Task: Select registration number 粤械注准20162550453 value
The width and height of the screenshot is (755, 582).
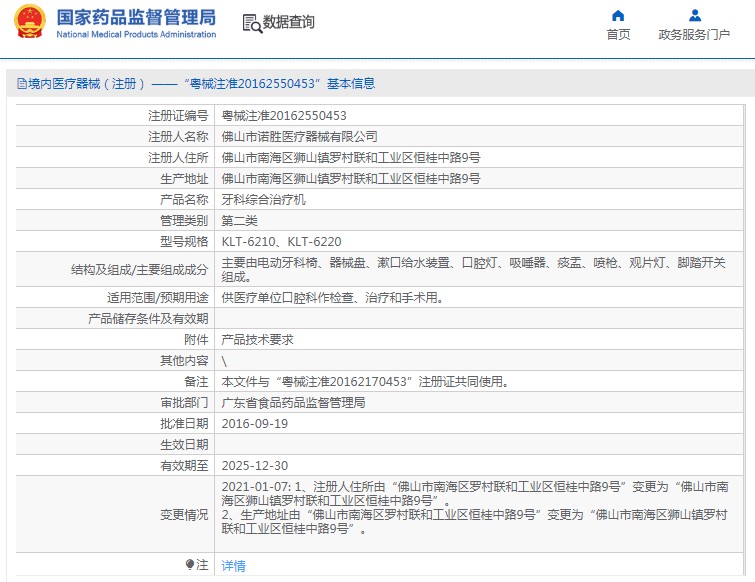Action: coord(284,116)
